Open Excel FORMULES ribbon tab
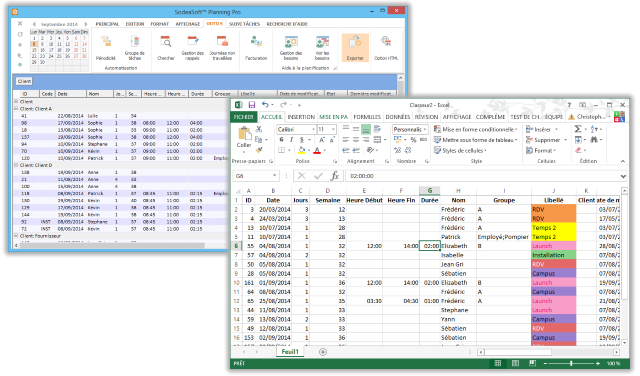Viewport: 640px width, 376px height. point(367,117)
